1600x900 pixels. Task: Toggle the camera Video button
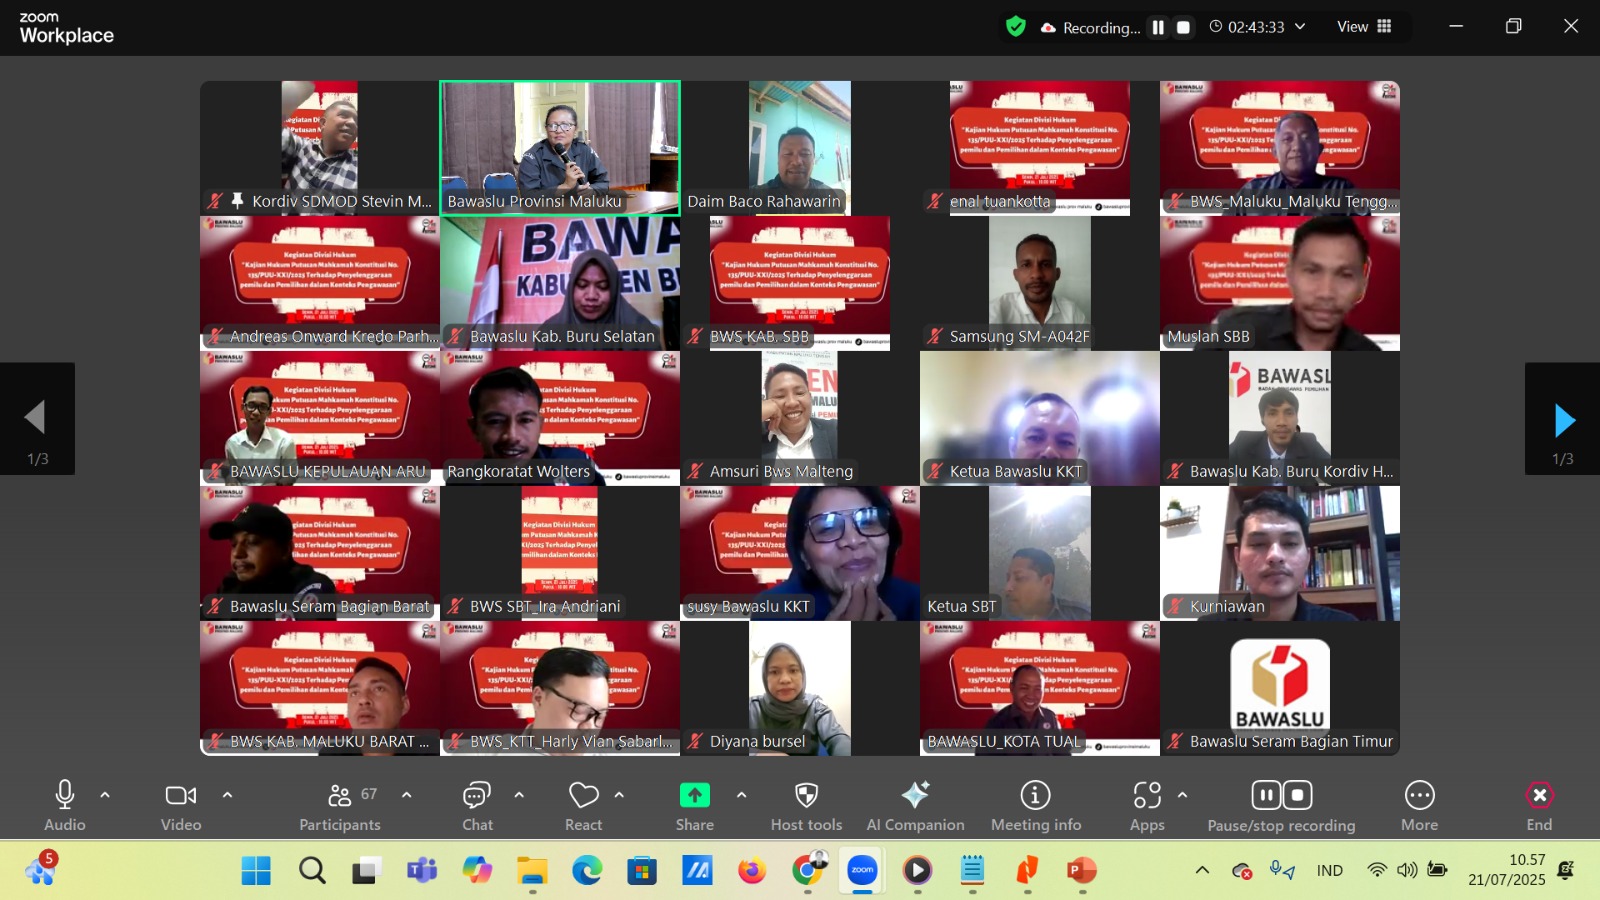click(181, 796)
